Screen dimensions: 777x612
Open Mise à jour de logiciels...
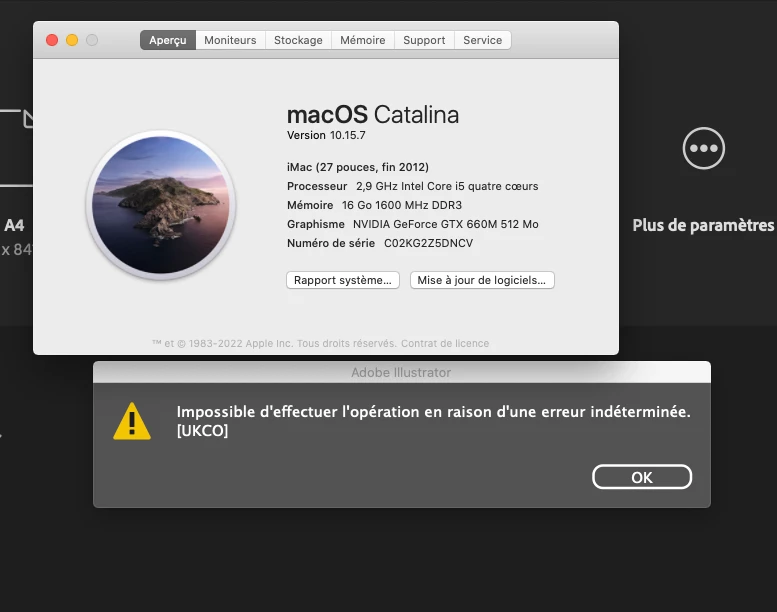pyautogui.click(x=482, y=280)
